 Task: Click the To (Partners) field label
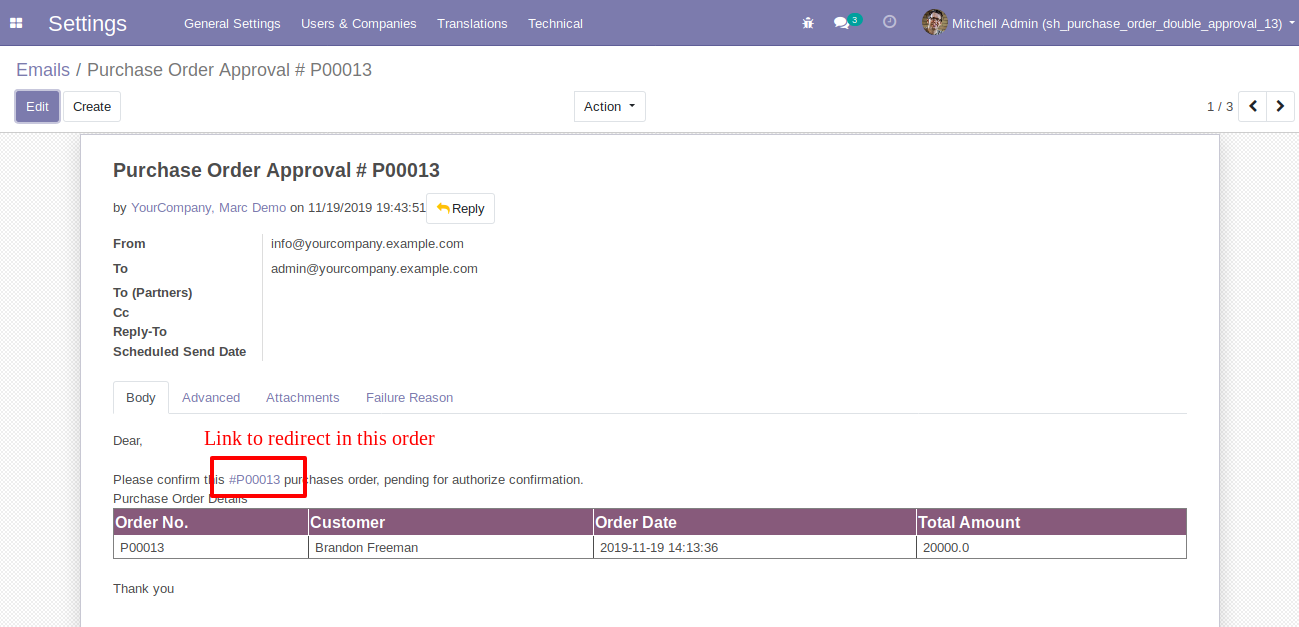click(152, 292)
